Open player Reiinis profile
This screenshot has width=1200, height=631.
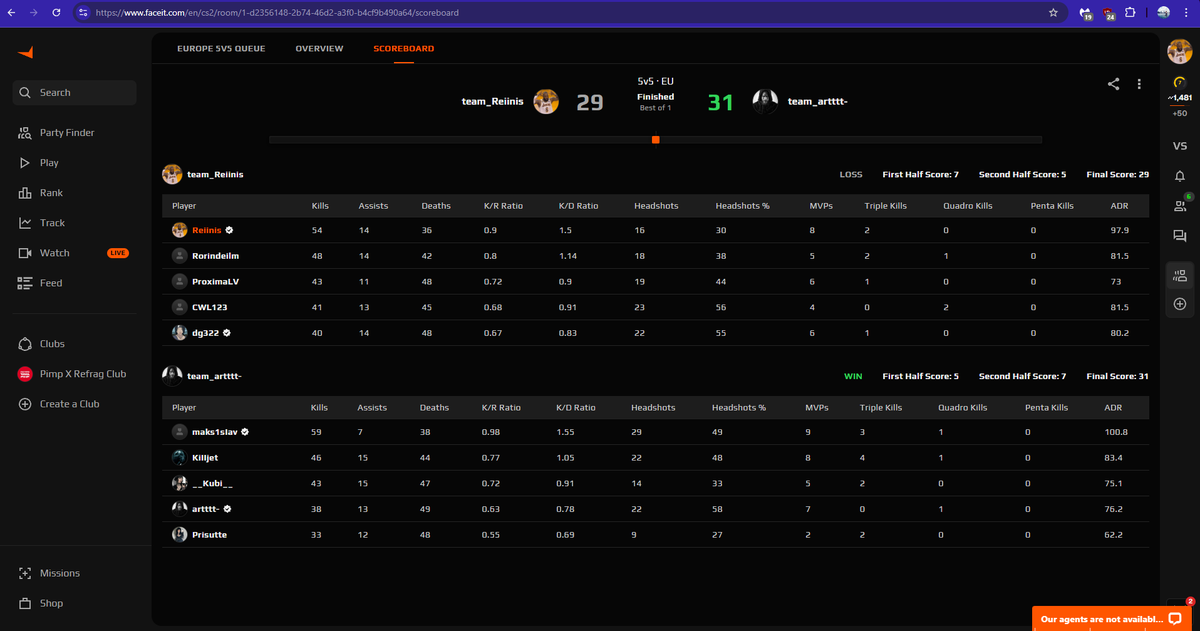coord(205,230)
